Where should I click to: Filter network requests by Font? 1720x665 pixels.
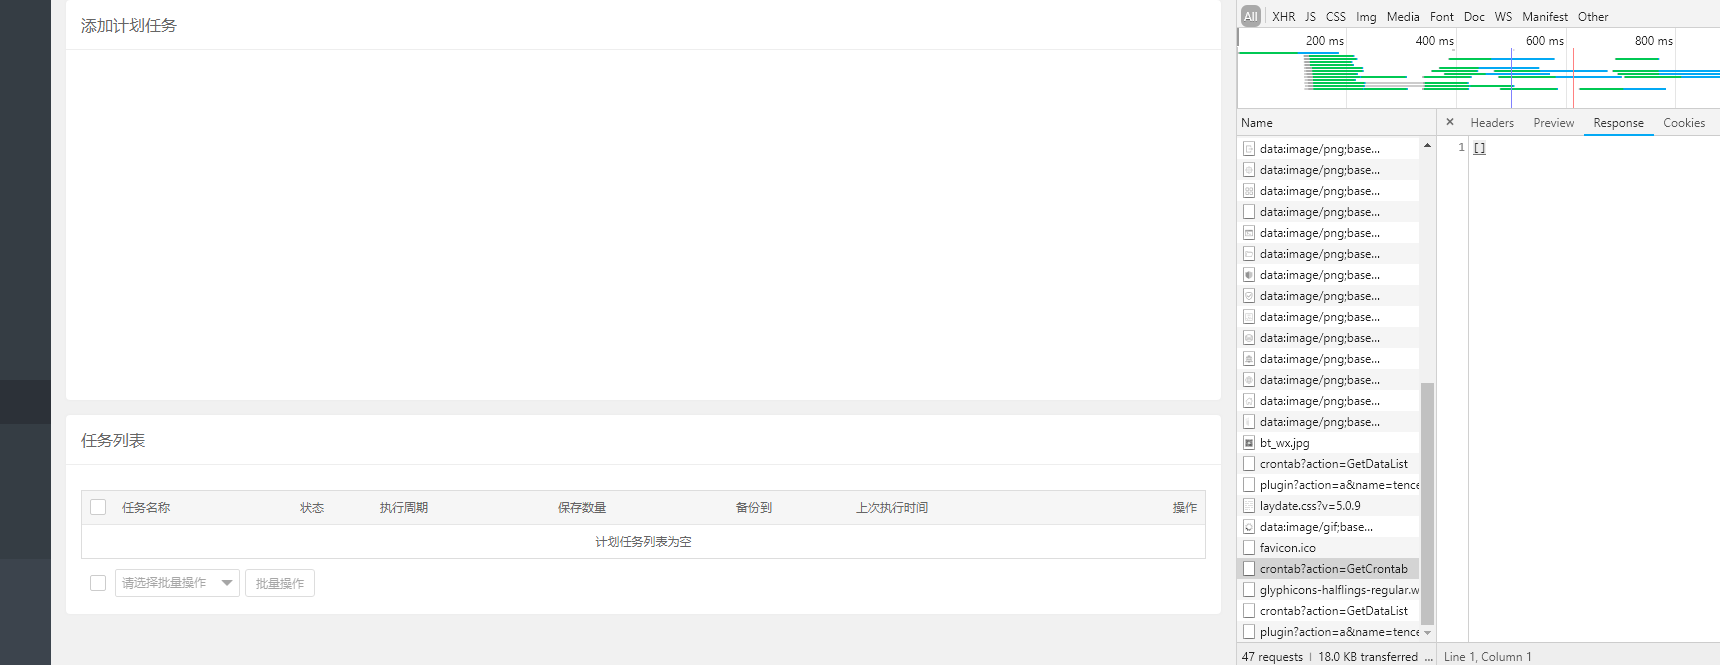tap(1442, 17)
